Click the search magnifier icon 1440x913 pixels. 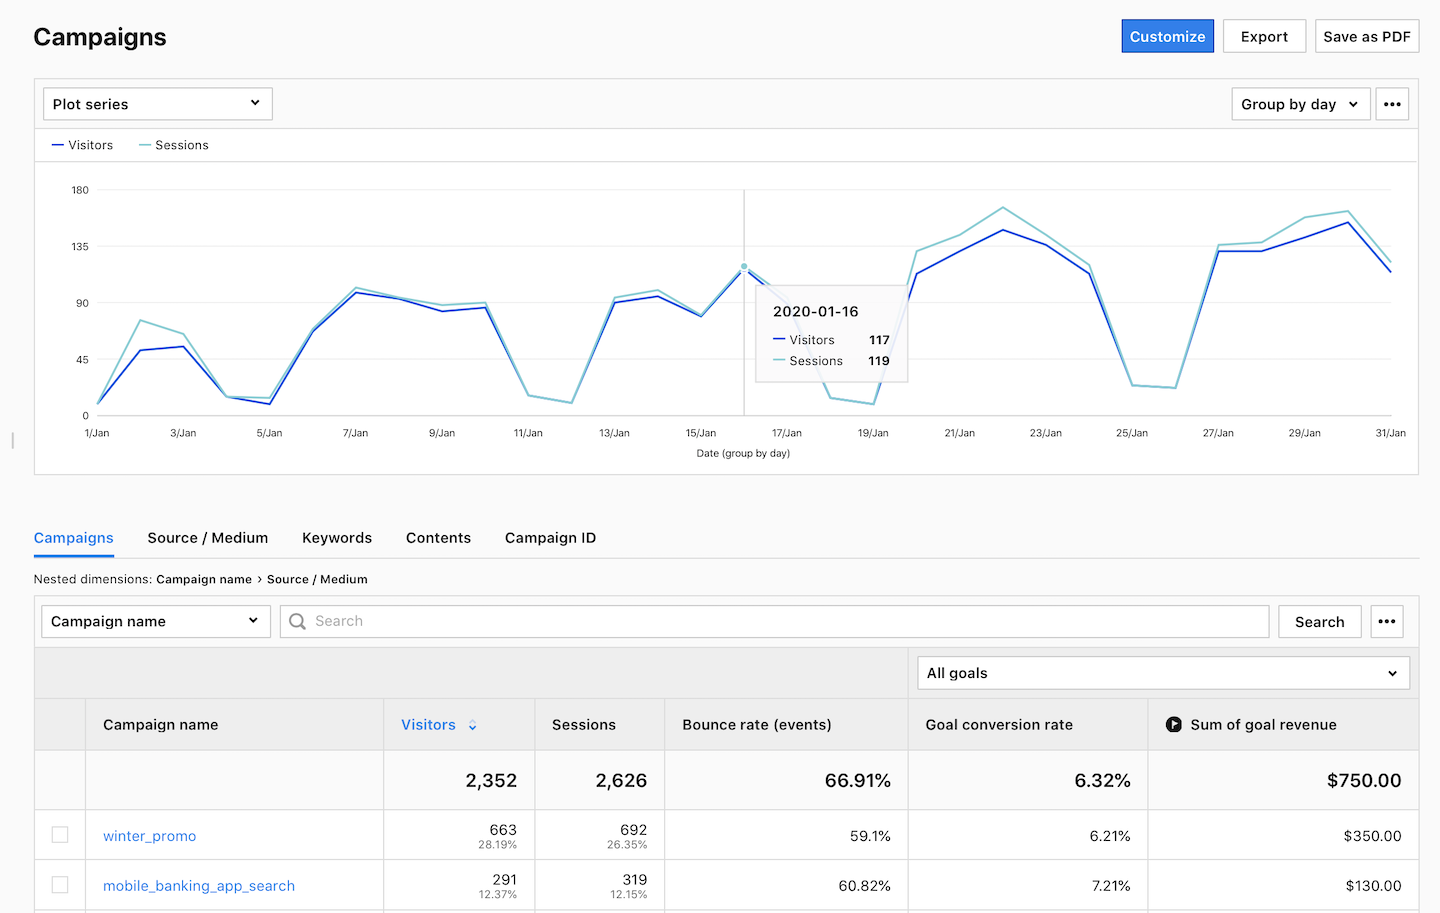297,621
